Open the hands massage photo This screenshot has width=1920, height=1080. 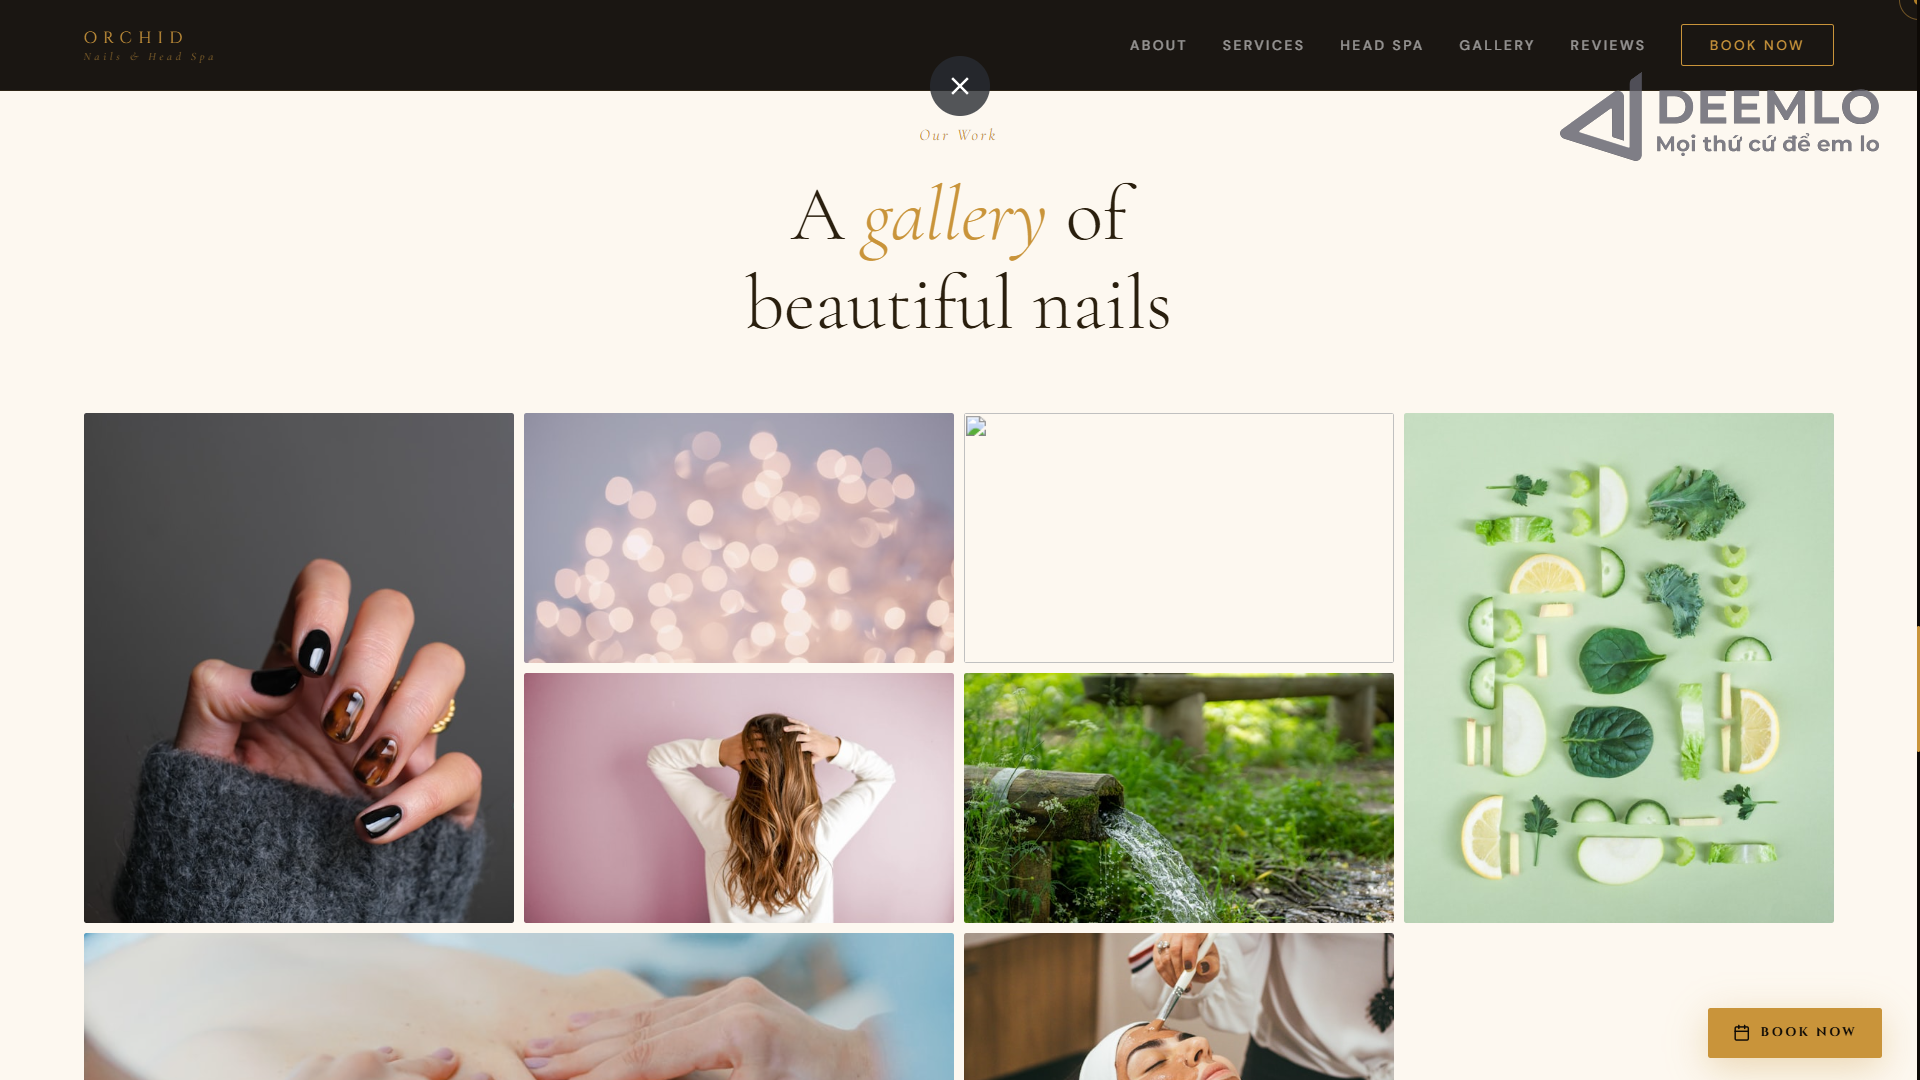(519, 1006)
